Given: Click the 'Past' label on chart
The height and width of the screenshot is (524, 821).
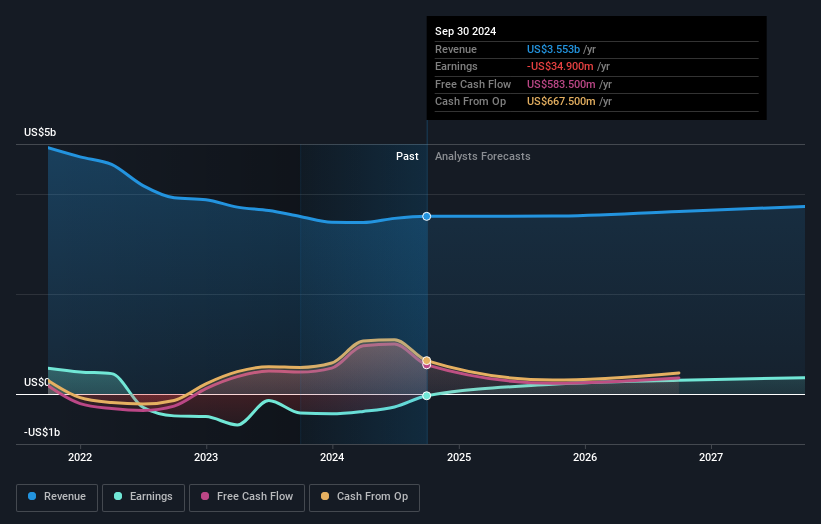Looking at the screenshot, I should point(407,156).
